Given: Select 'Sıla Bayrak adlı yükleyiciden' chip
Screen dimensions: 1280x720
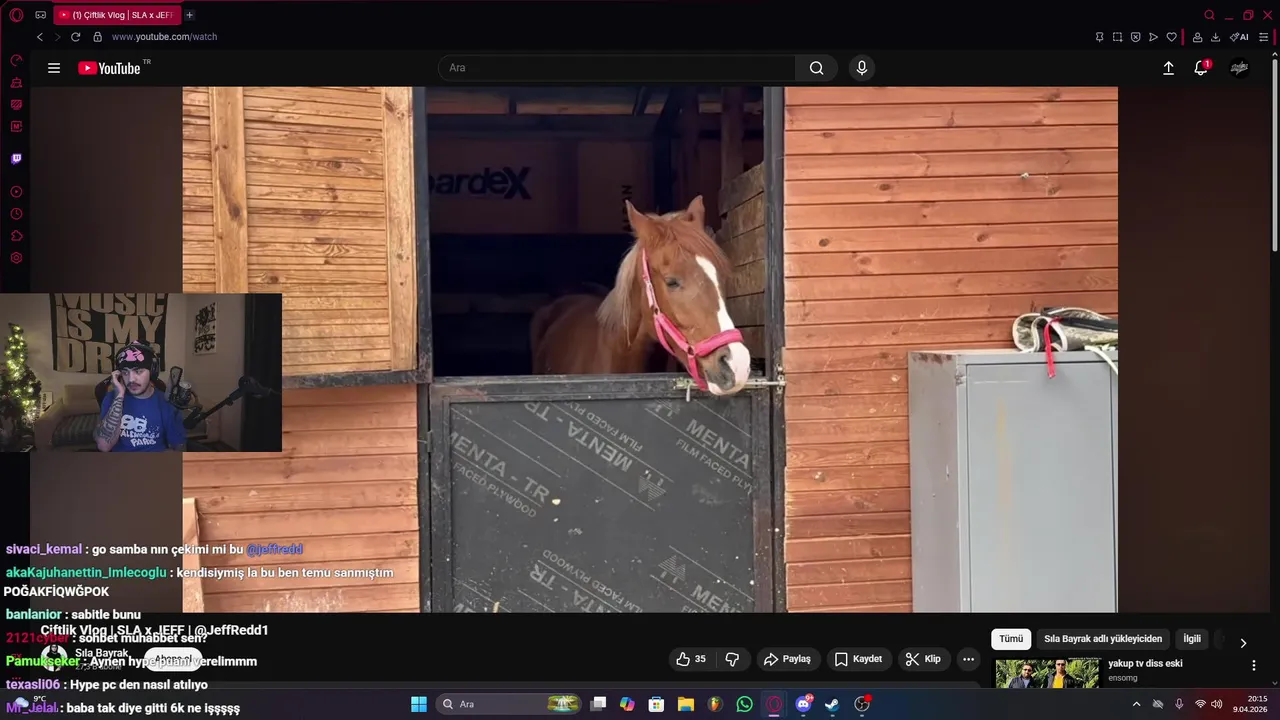Looking at the screenshot, I should click(1103, 639).
